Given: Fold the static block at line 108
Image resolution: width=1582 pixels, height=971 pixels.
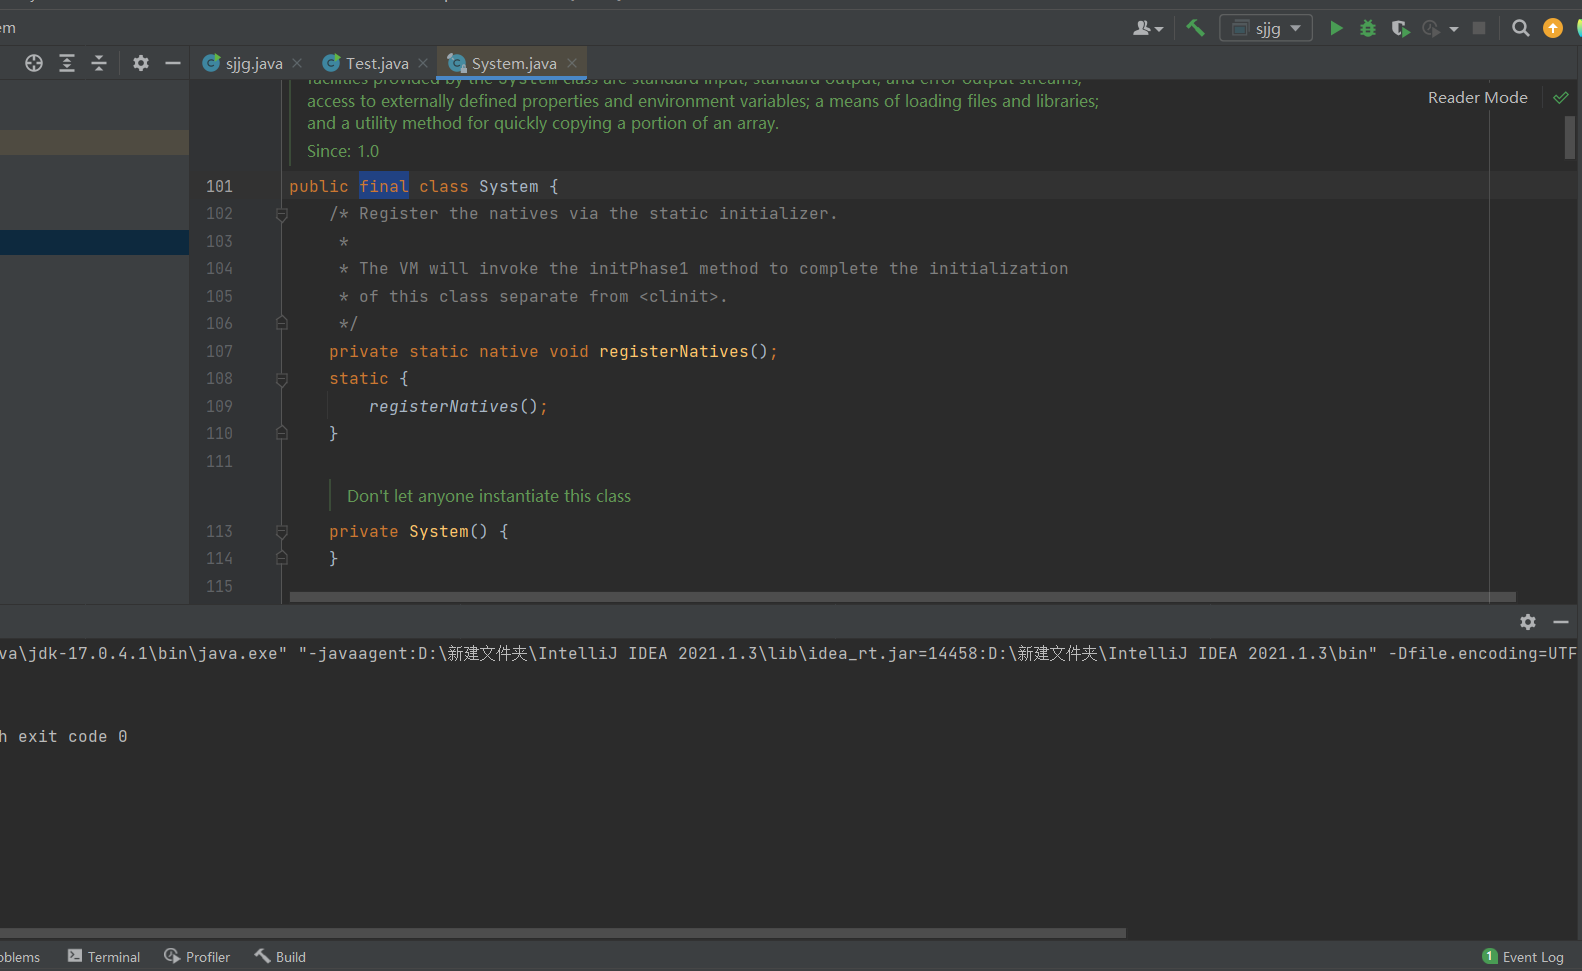Looking at the screenshot, I should pyautogui.click(x=282, y=380).
